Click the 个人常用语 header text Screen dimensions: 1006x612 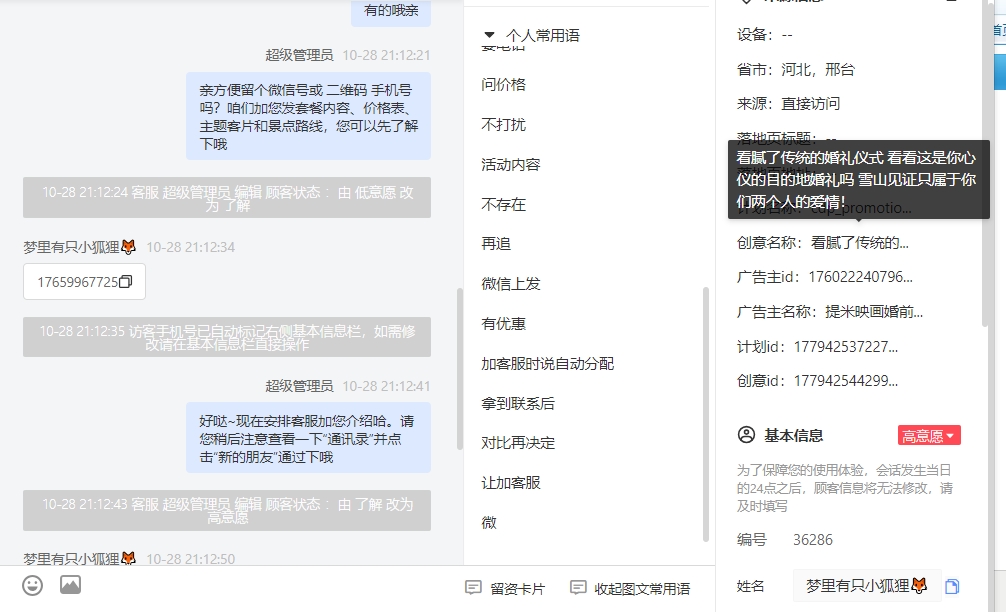(542, 36)
